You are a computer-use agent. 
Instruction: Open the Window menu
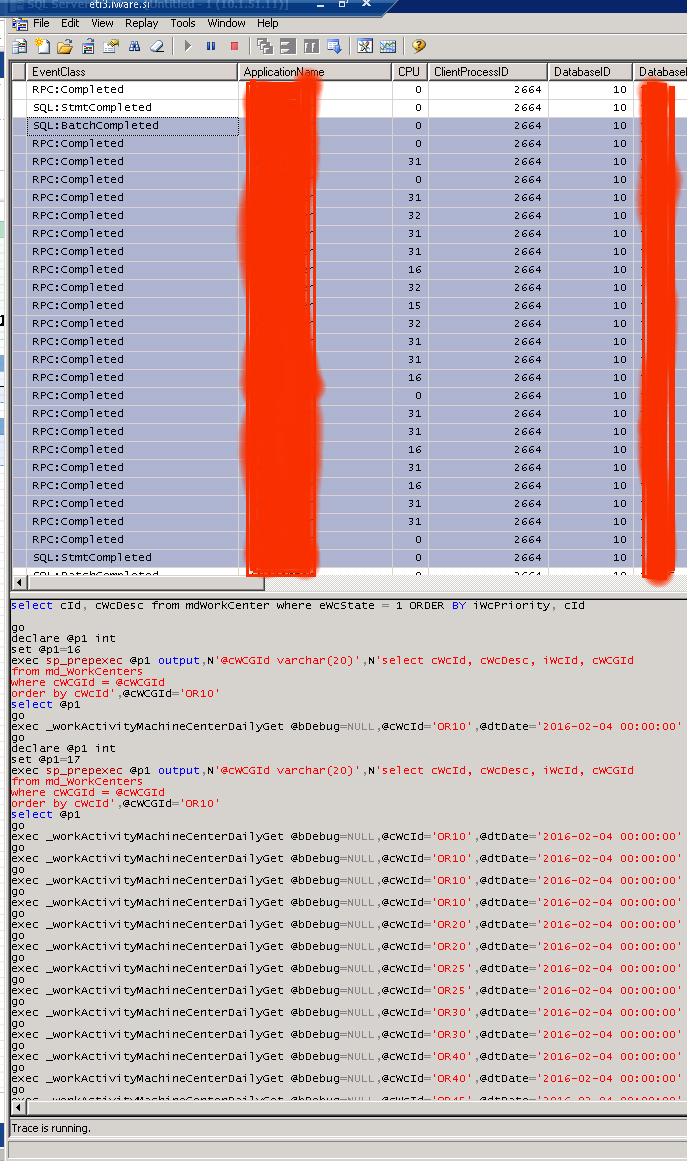tap(226, 24)
